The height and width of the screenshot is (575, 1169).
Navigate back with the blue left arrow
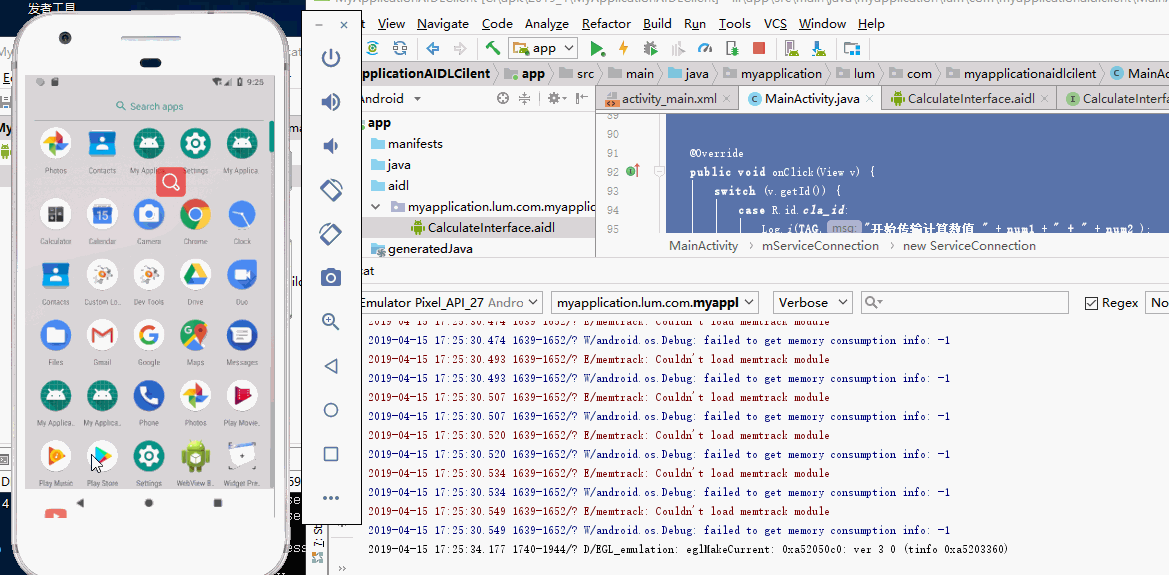(x=432, y=48)
